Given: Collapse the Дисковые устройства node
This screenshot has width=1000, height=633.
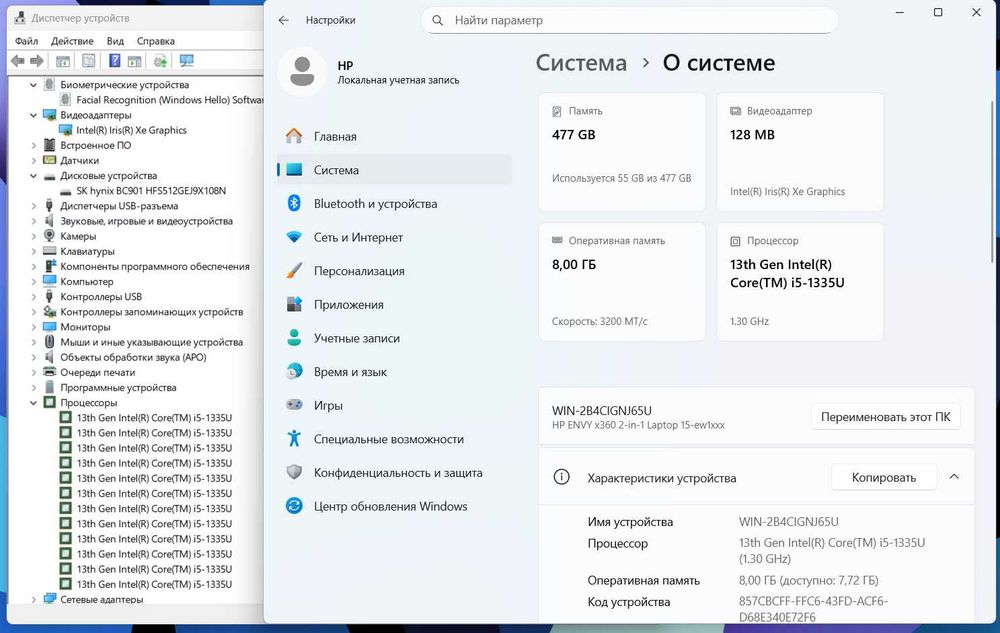Looking at the screenshot, I should click(33, 176).
